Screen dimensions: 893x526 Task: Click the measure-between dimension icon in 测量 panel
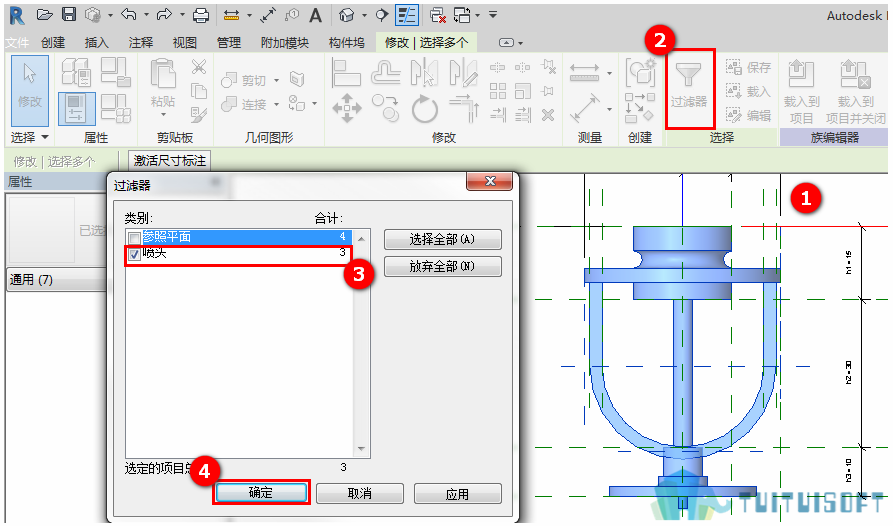pyautogui.click(x=584, y=73)
